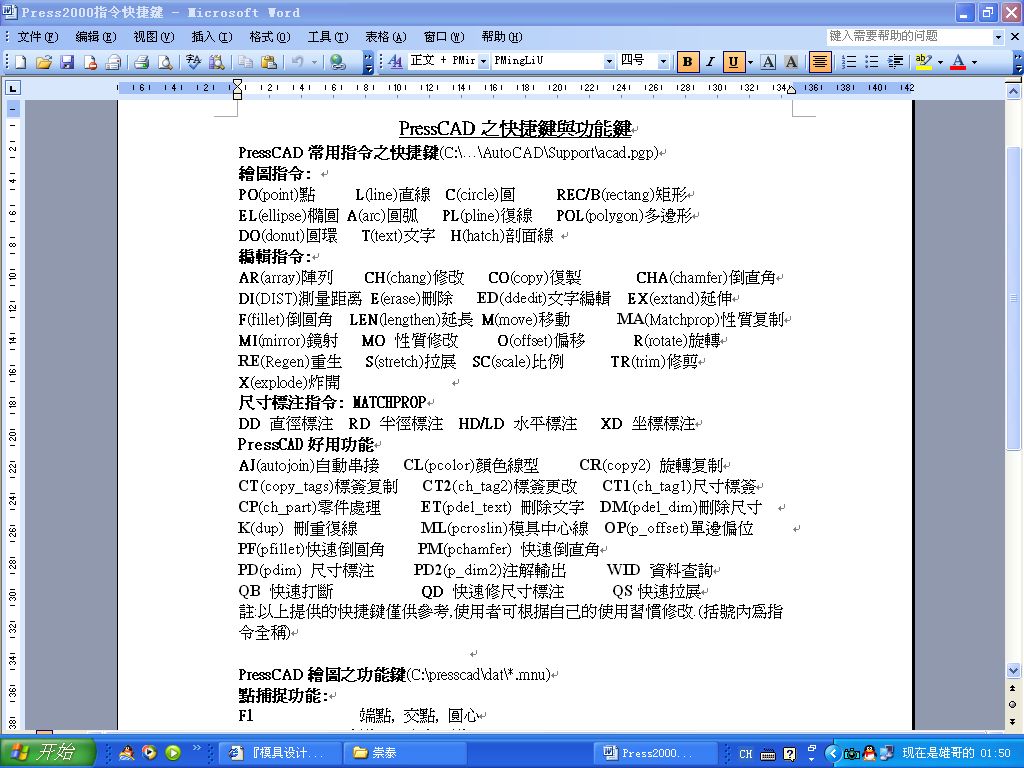
Task: Click the Paste clipboard icon
Action: (x=268, y=62)
